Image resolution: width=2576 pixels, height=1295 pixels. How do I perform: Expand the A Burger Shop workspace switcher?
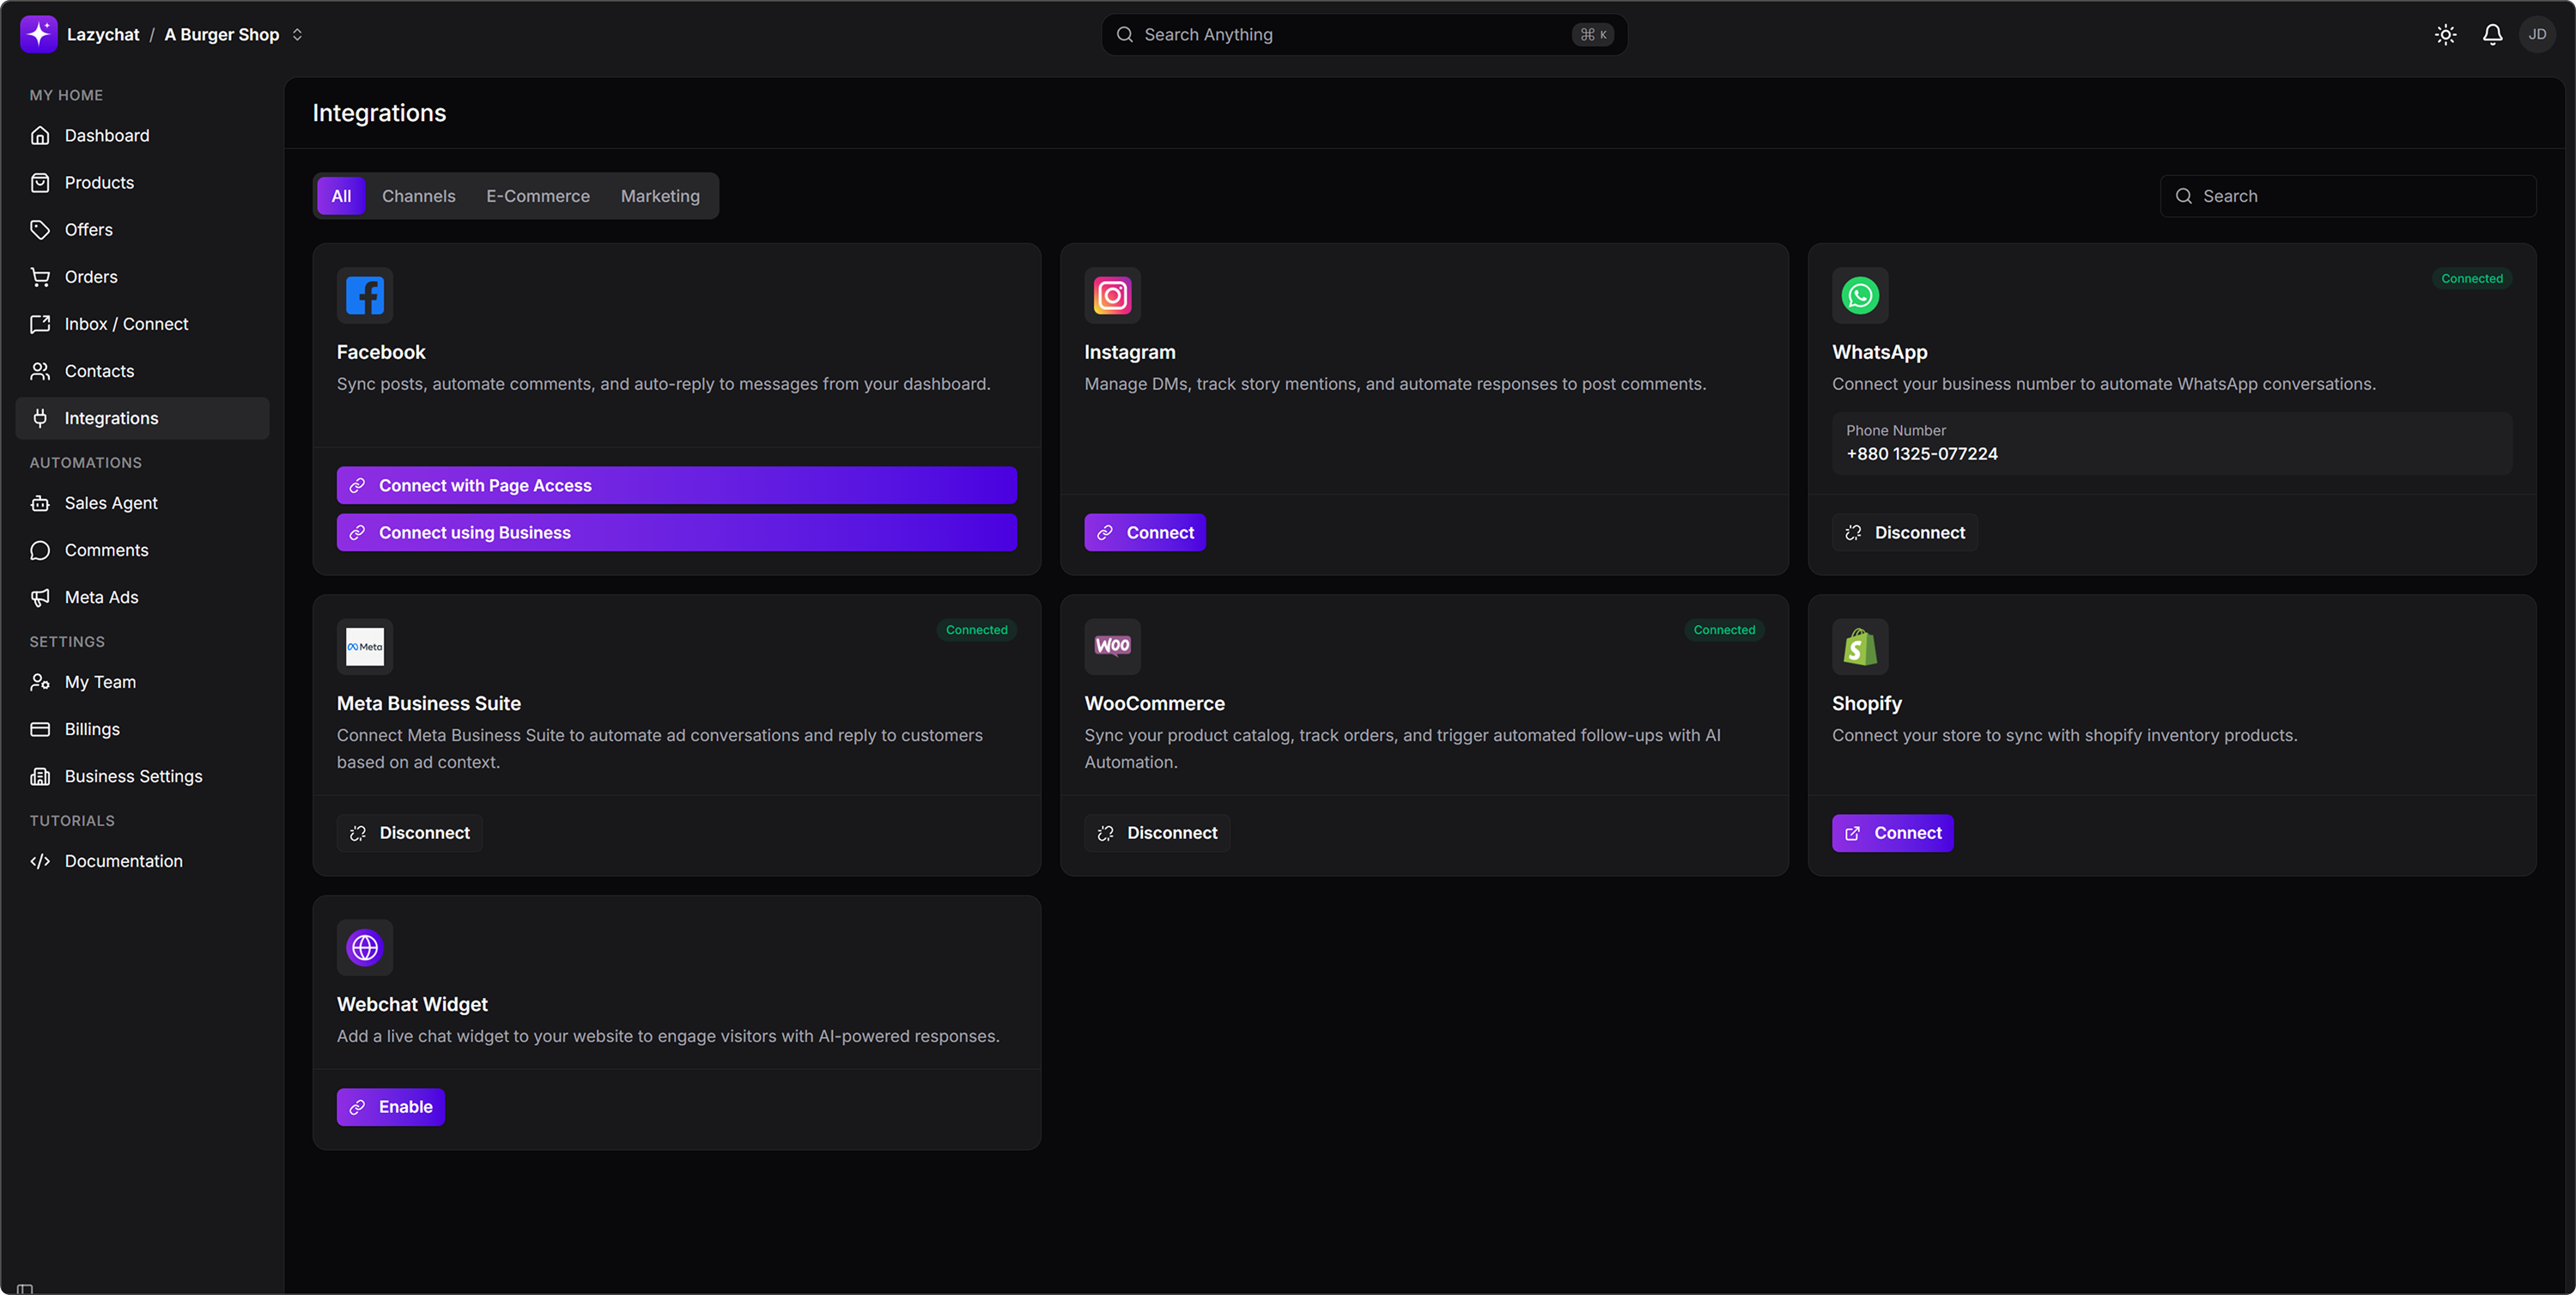click(297, 35)
